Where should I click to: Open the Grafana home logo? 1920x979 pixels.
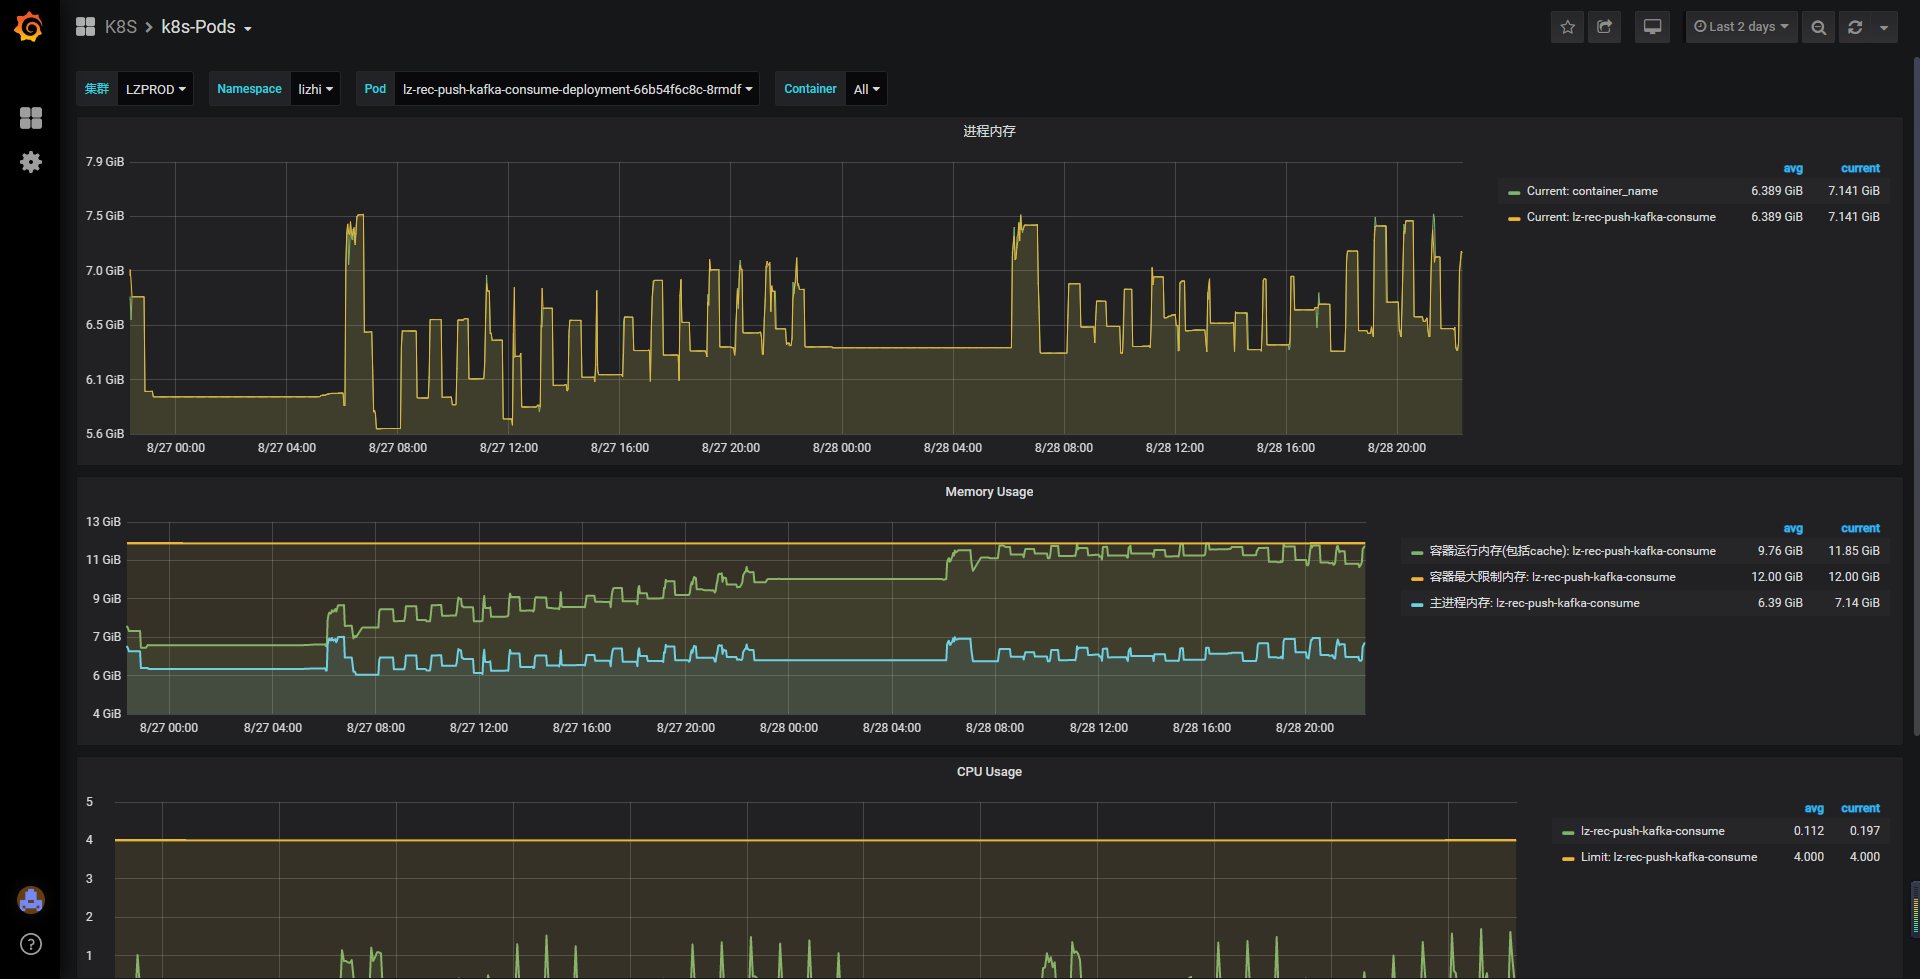(x=29, y=27)
